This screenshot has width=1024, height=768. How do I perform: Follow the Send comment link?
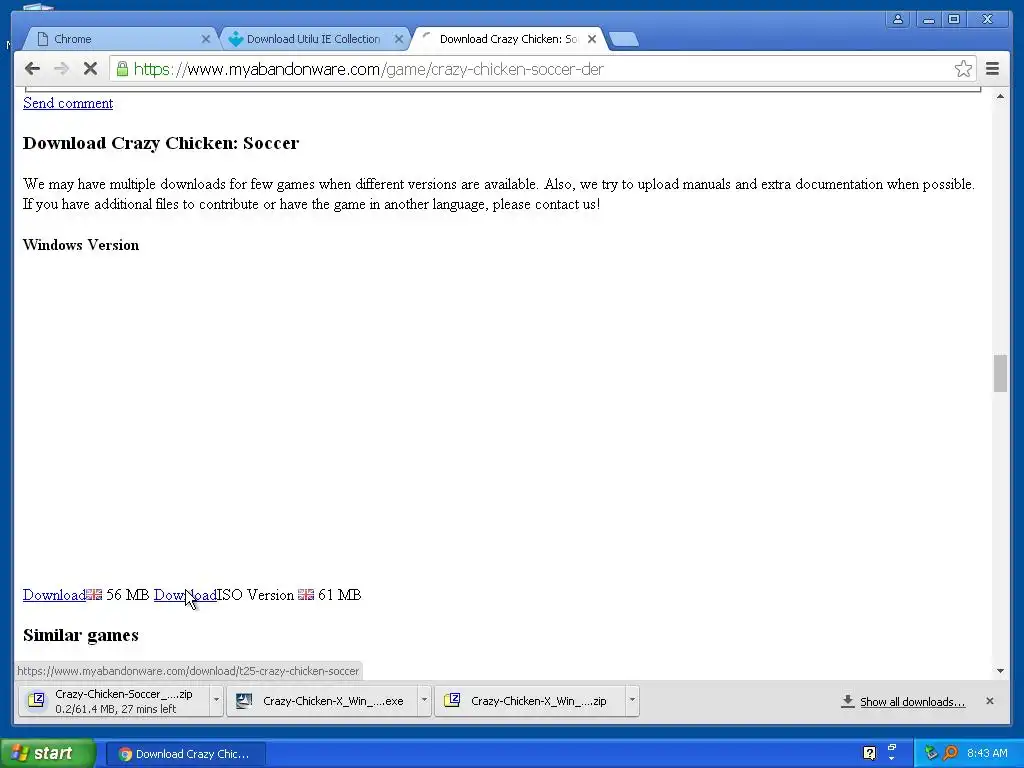point(68,103)
